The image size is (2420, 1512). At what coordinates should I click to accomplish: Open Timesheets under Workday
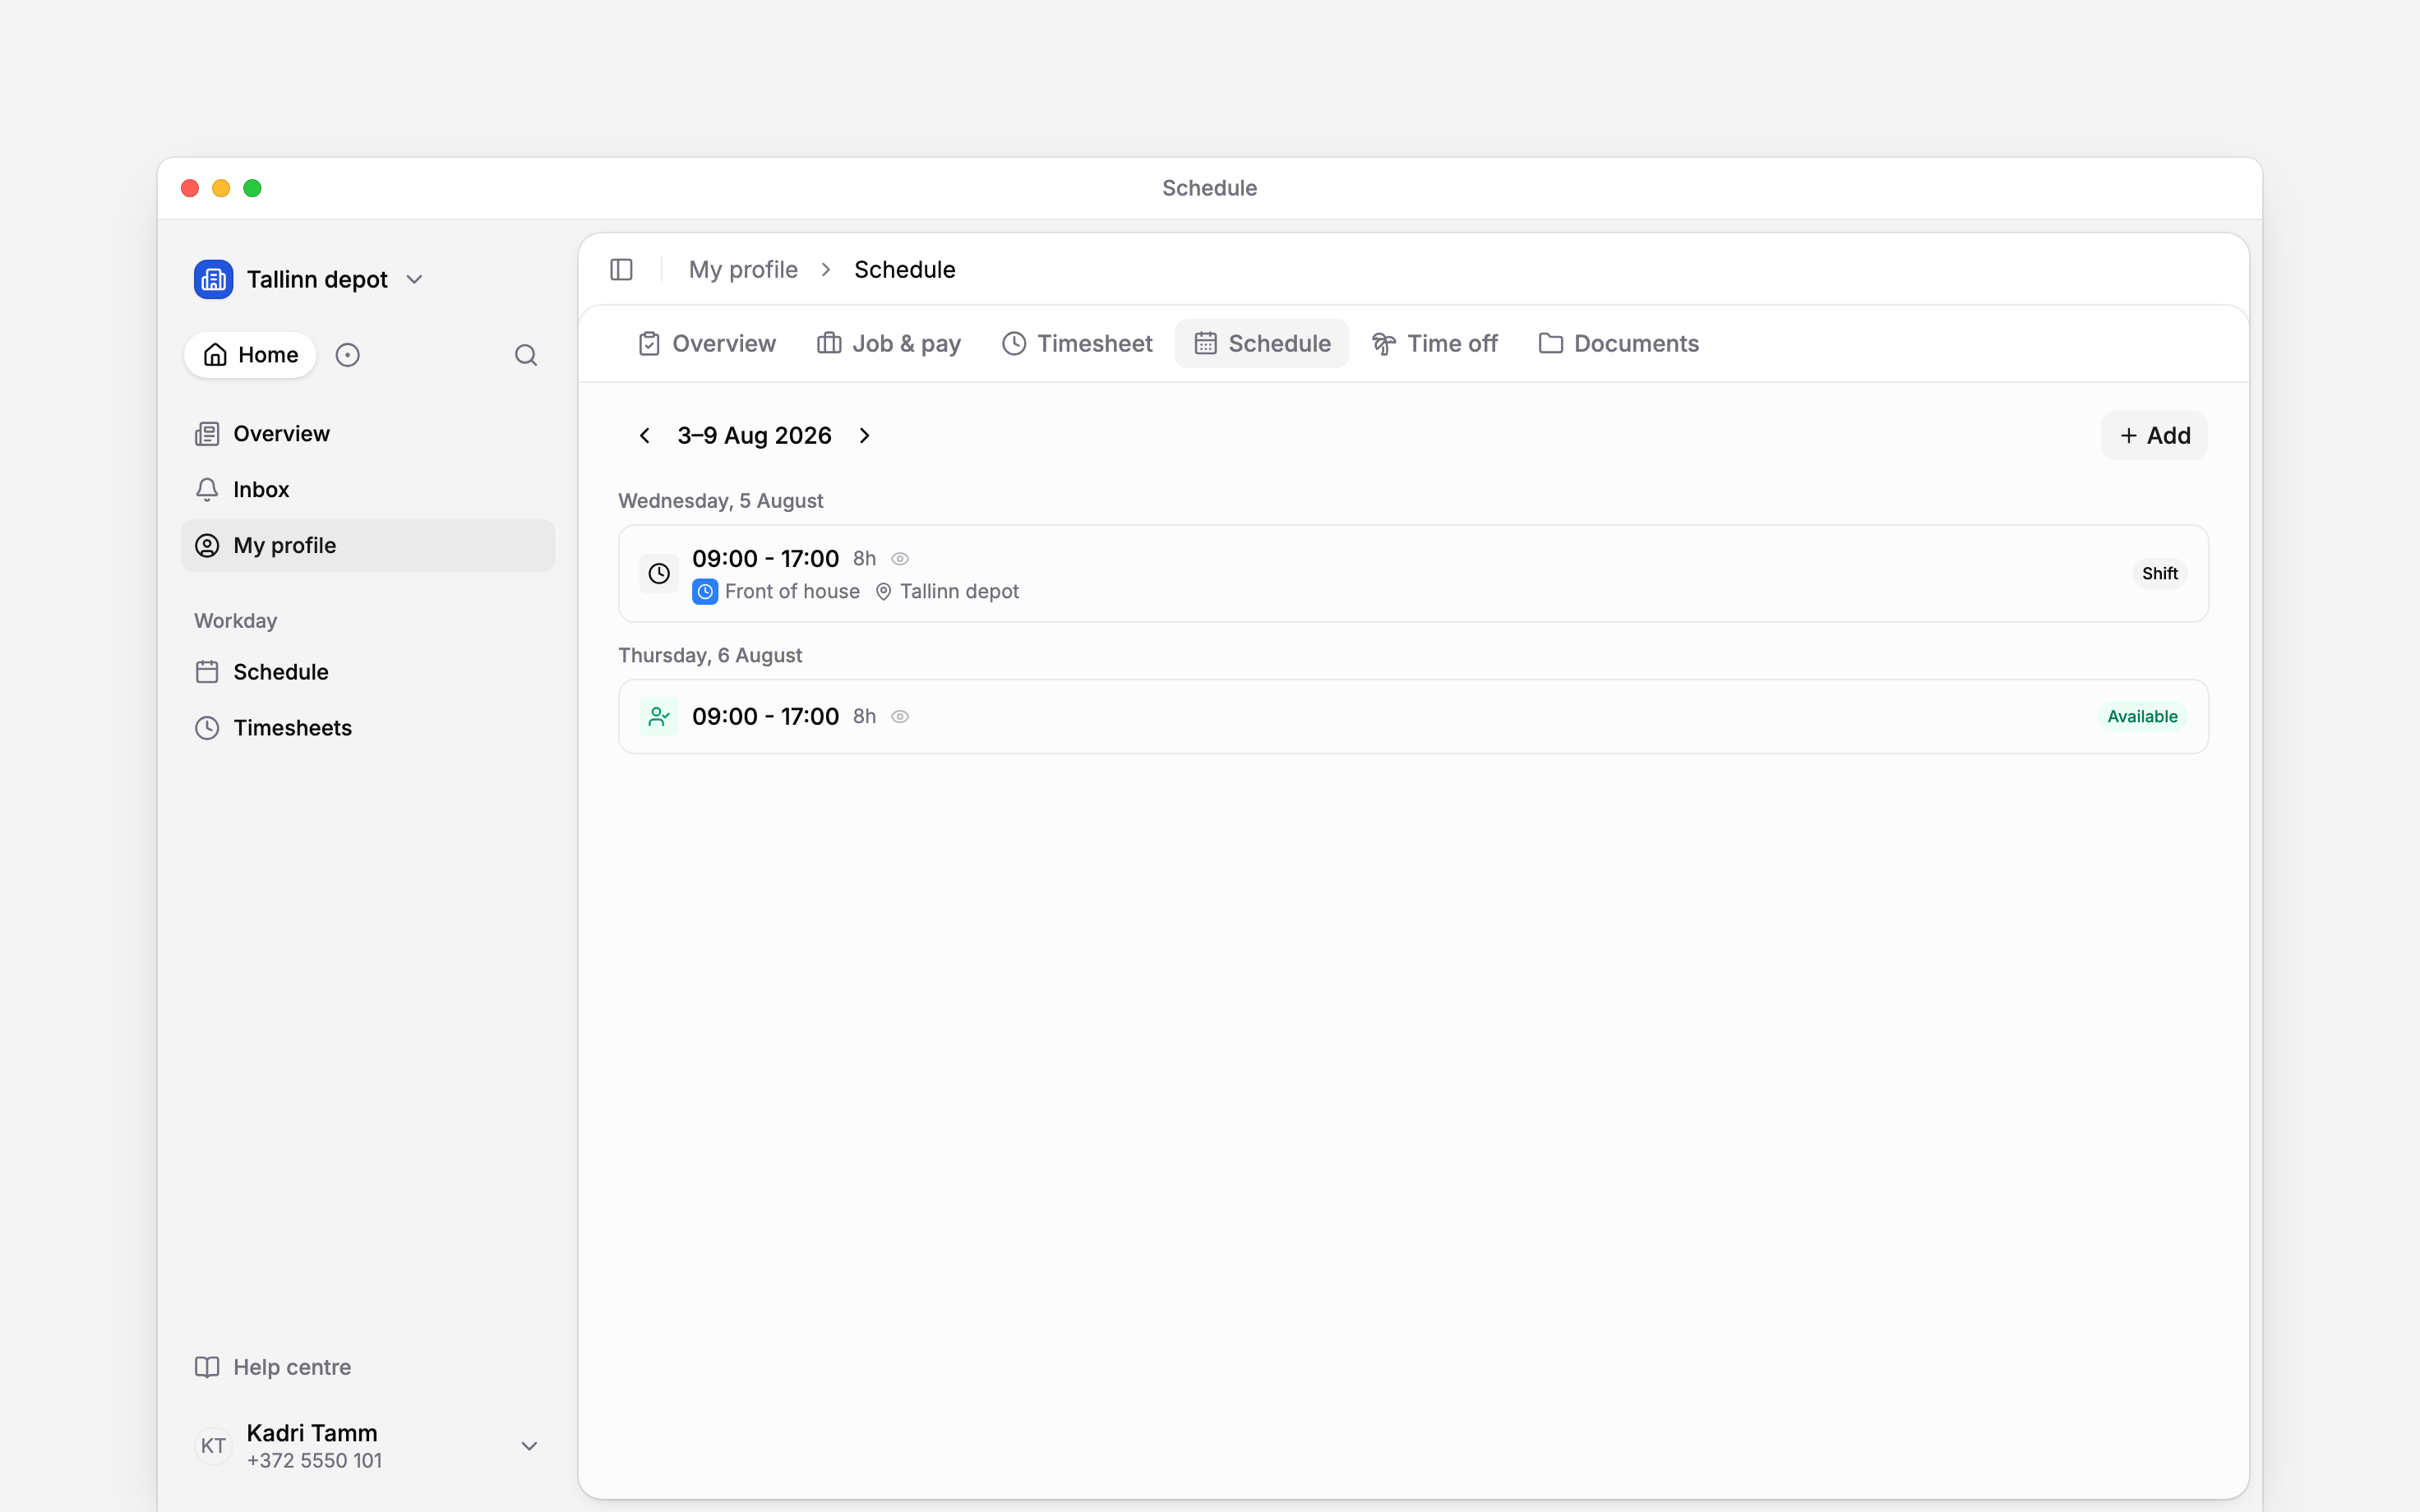point(368,728)
